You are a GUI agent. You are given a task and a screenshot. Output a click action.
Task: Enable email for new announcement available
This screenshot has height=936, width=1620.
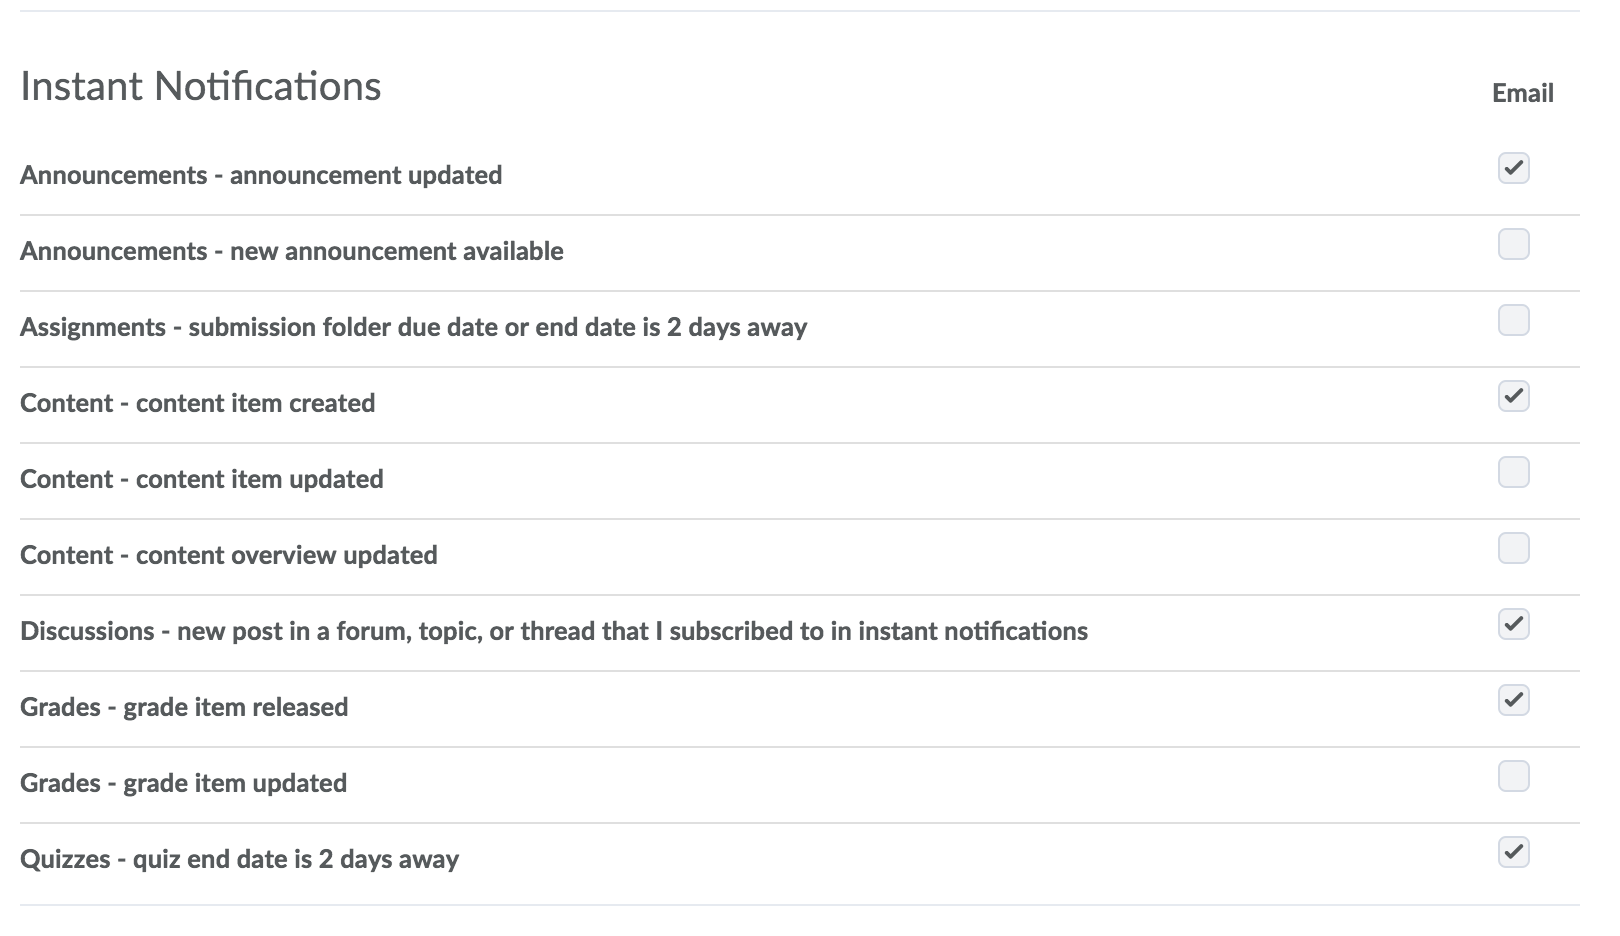point(1513,244)
